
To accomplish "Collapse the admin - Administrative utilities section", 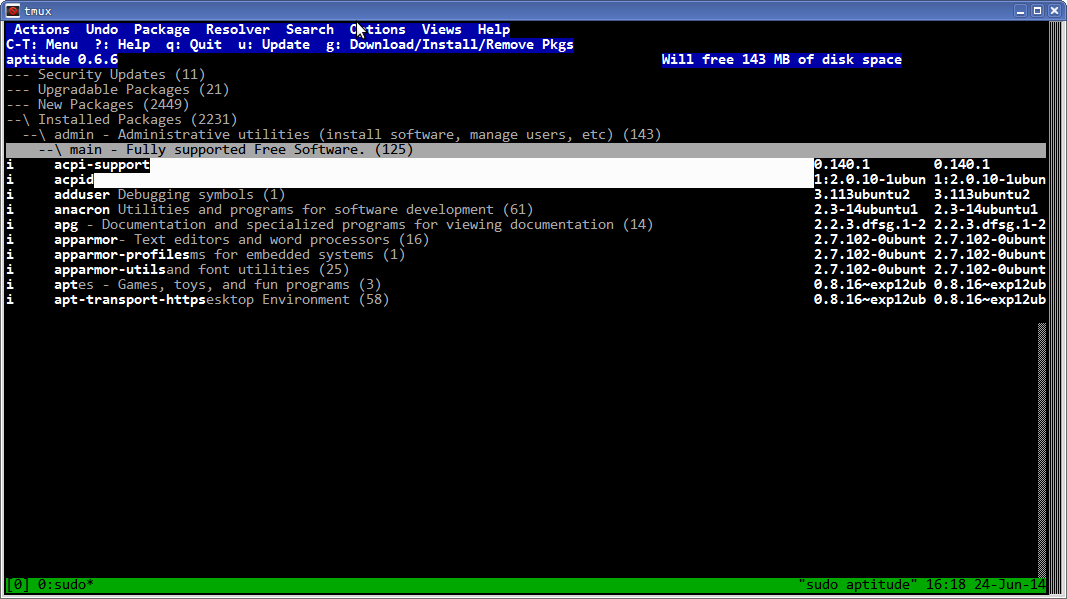I will click(342, 134).
